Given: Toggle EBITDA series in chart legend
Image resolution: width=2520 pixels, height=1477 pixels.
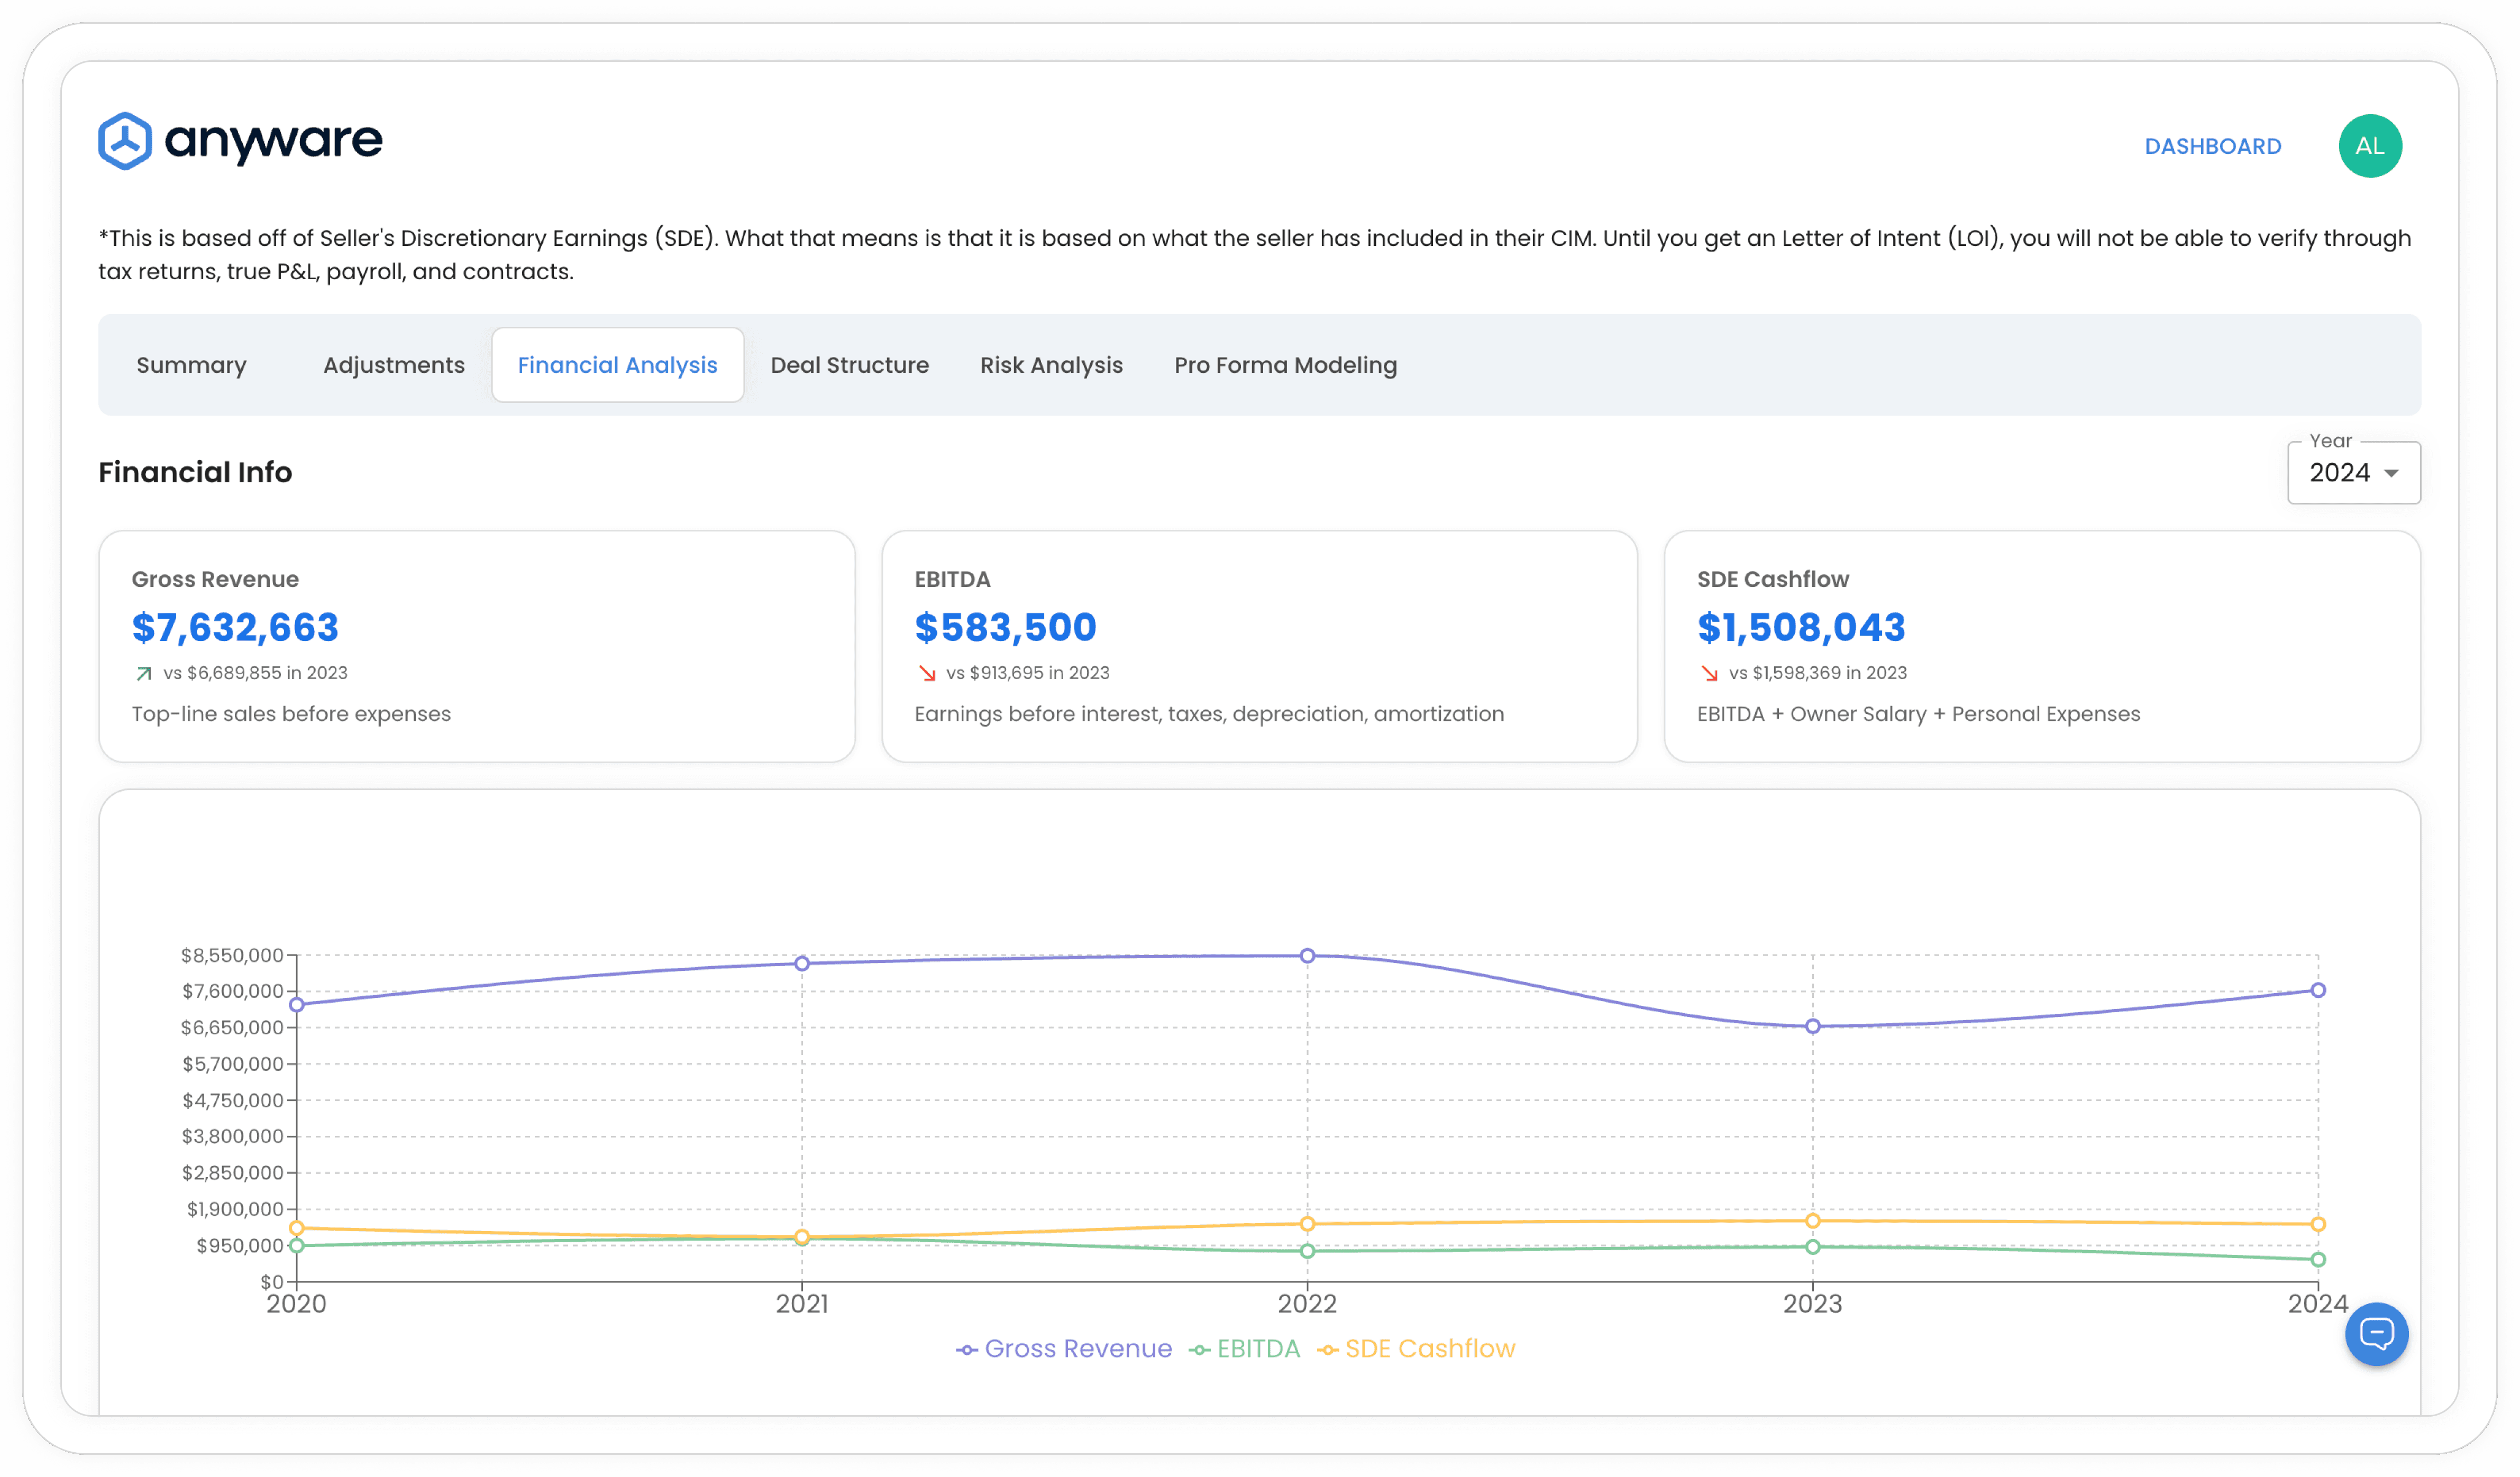Looking at the screenshot, I should click(1245, 1349).
